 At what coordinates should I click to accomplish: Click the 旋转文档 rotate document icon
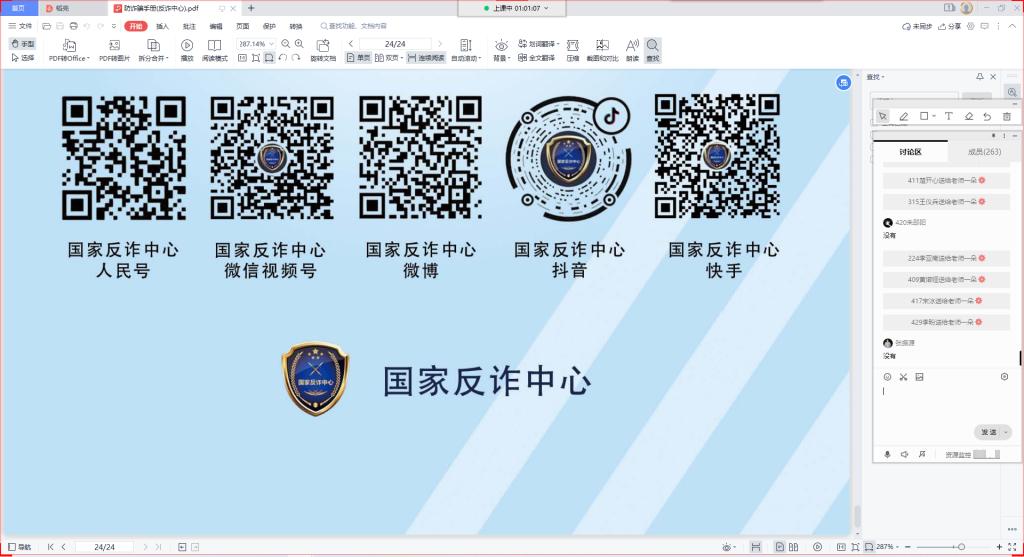323,46
